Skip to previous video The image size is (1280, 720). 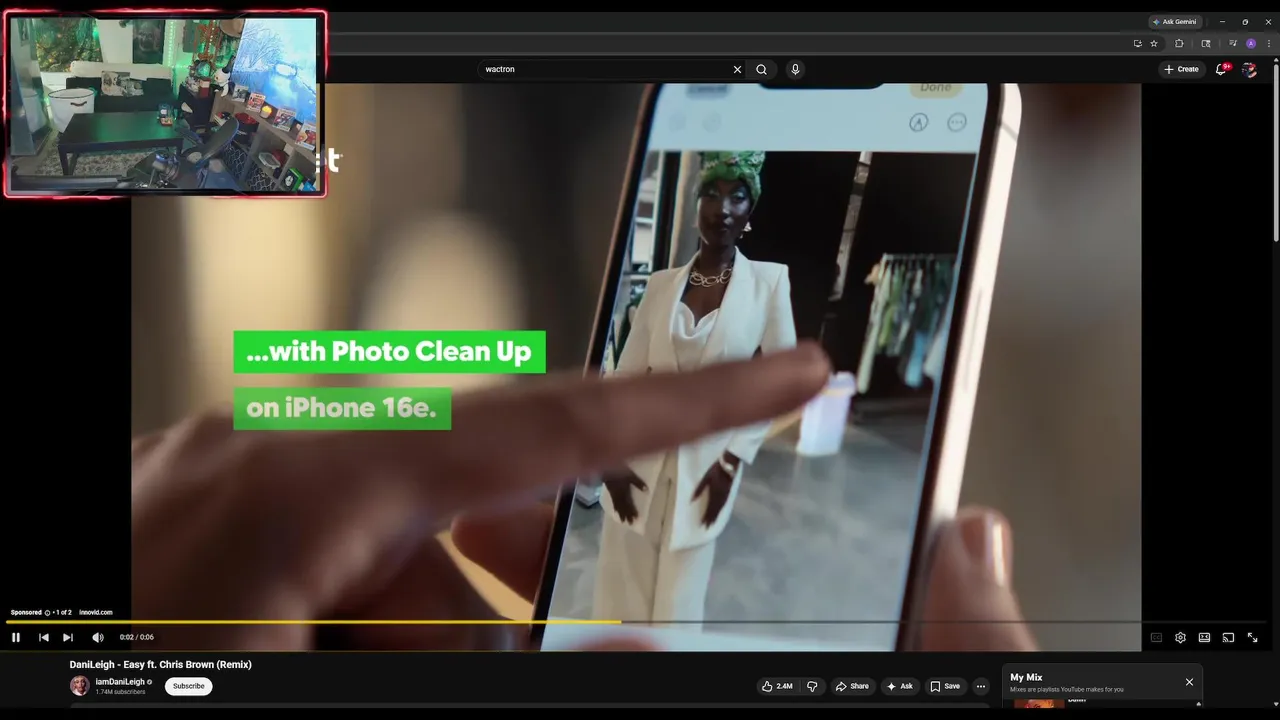pos(44,637)
